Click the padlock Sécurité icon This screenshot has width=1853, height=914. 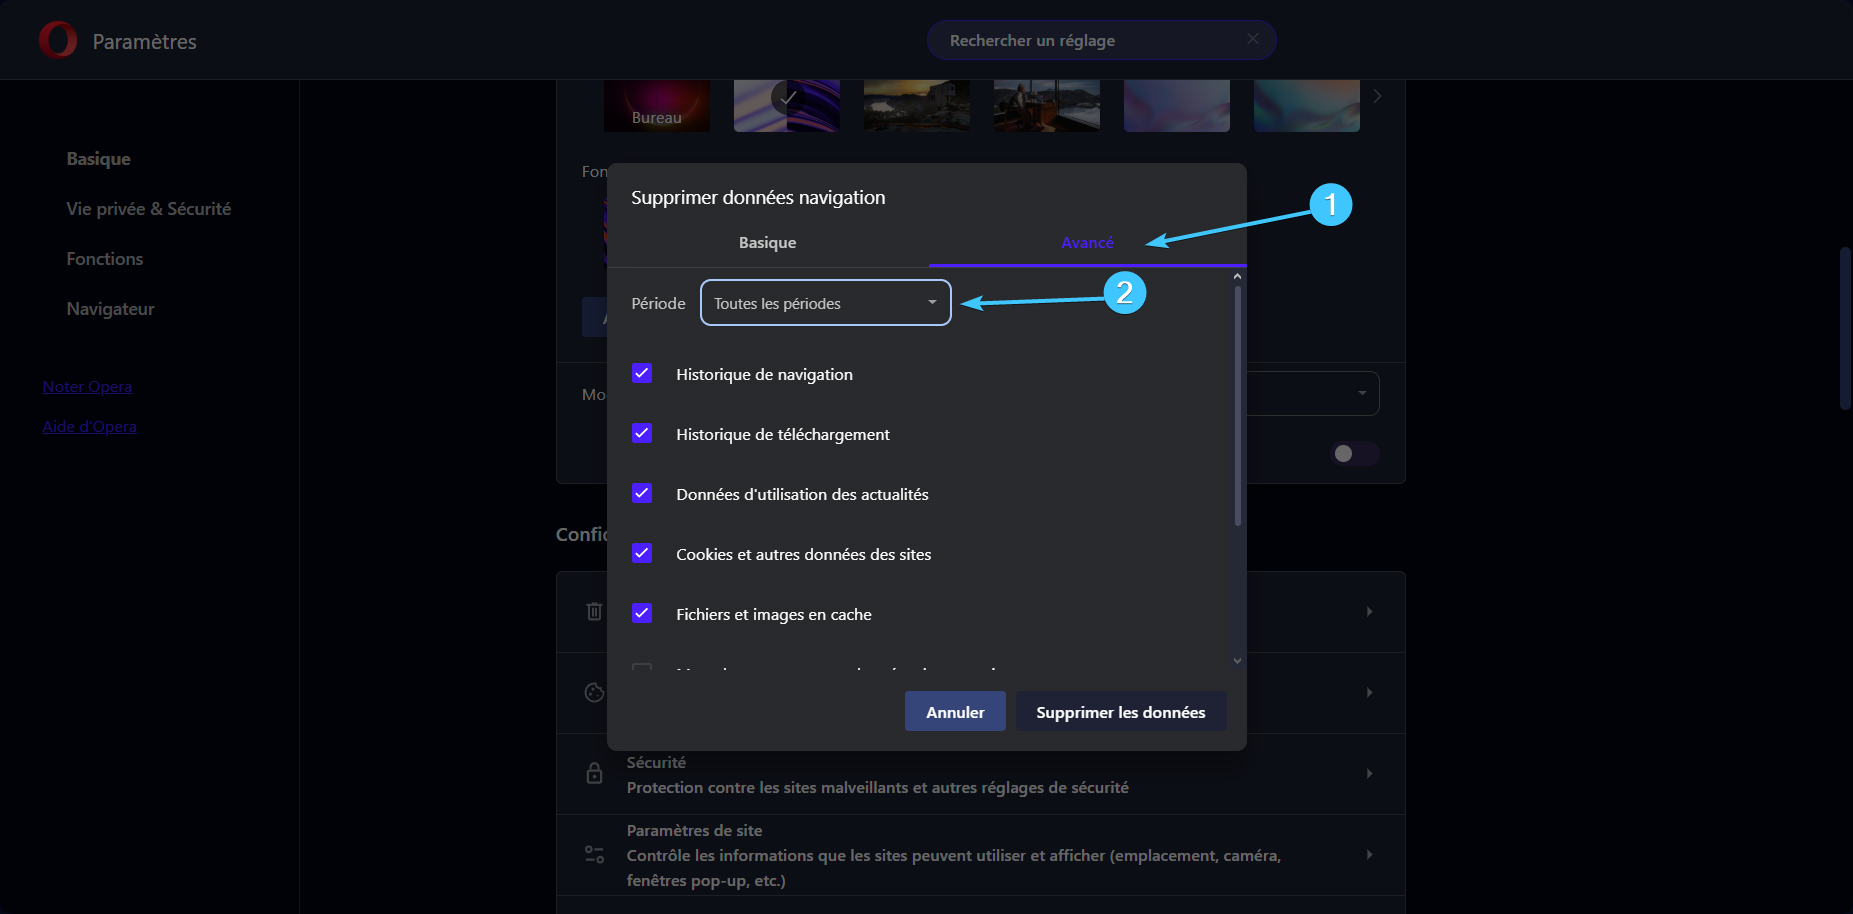tap(594, 773)
